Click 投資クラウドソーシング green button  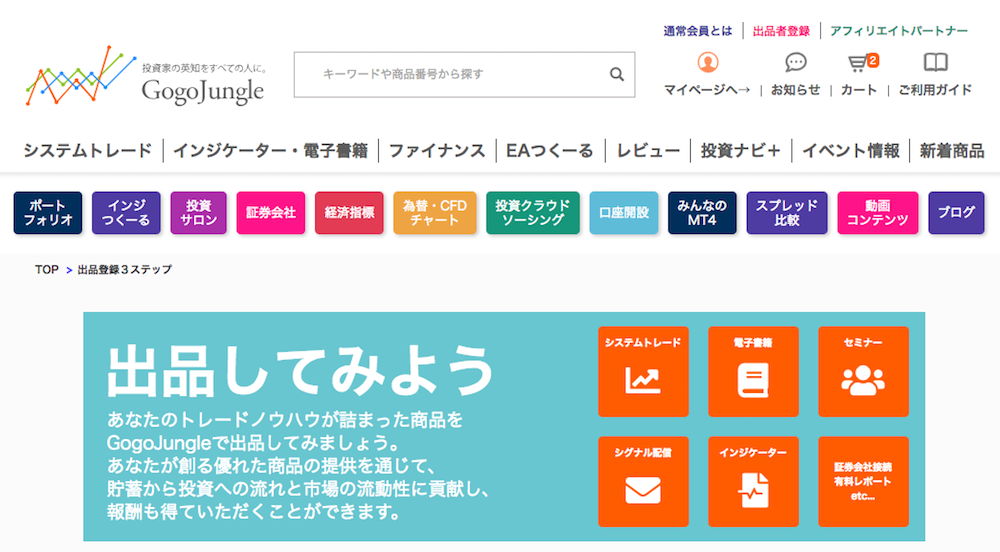pos(533,213)
